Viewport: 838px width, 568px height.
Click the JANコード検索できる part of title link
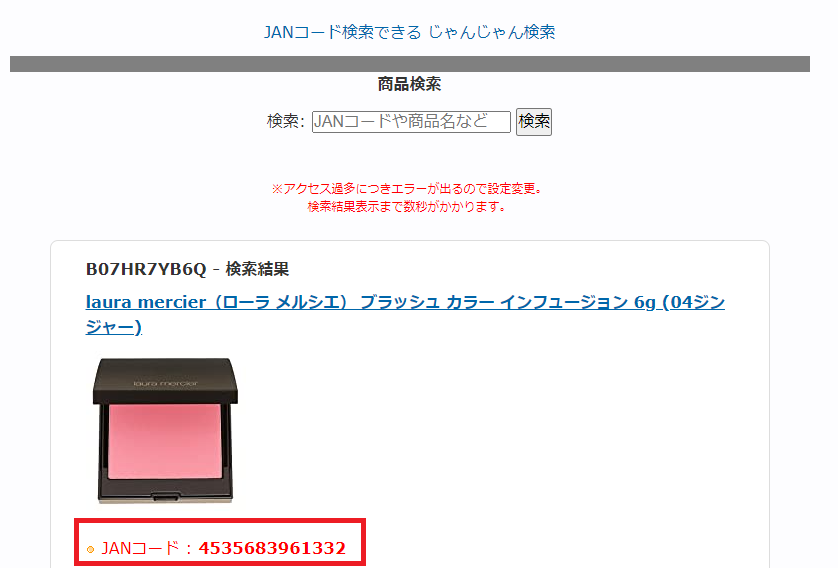[x=343, y=32]
